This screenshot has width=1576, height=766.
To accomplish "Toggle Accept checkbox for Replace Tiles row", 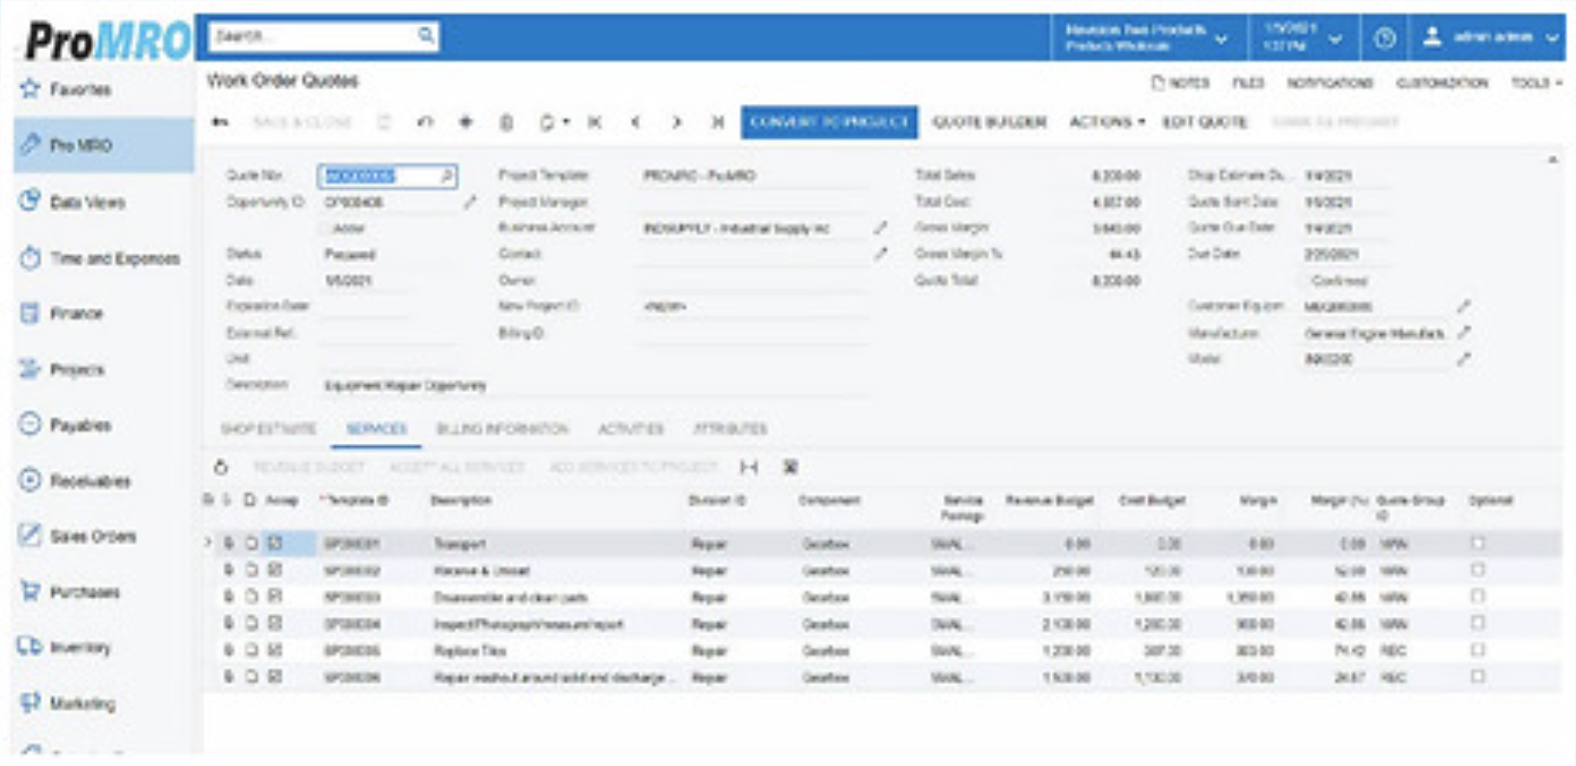I will tap(275, 650).
